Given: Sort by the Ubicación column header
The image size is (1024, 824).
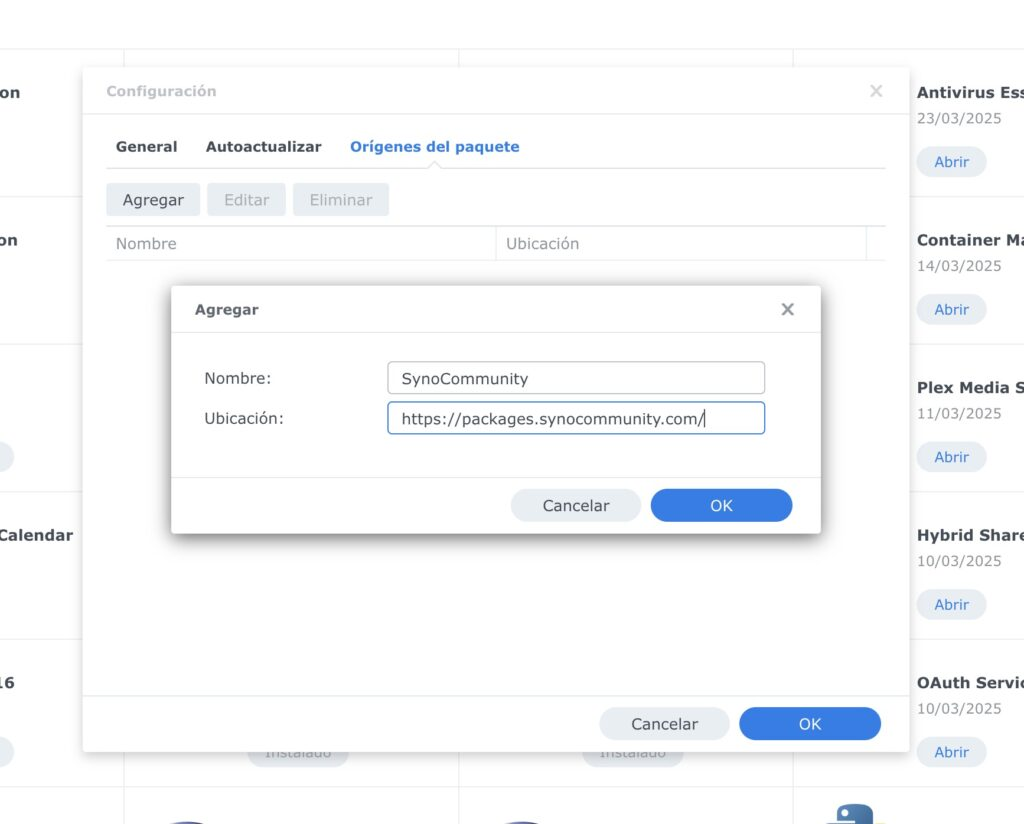Looking at the screenshot, I should click(x=681, y=244).
